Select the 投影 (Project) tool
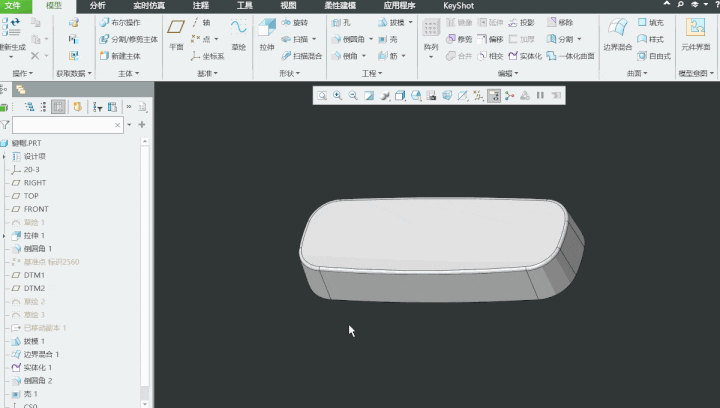This screenshot has width=720, height=408. click(x=522, y=22)
